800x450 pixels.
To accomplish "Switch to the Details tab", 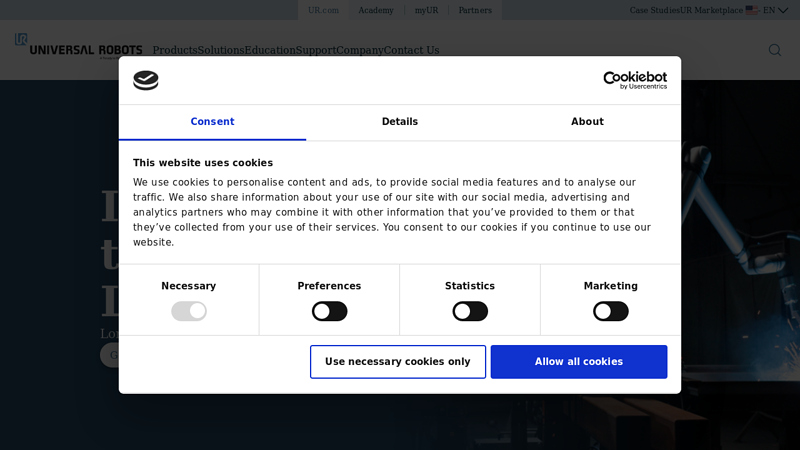I will pos(400,122).
